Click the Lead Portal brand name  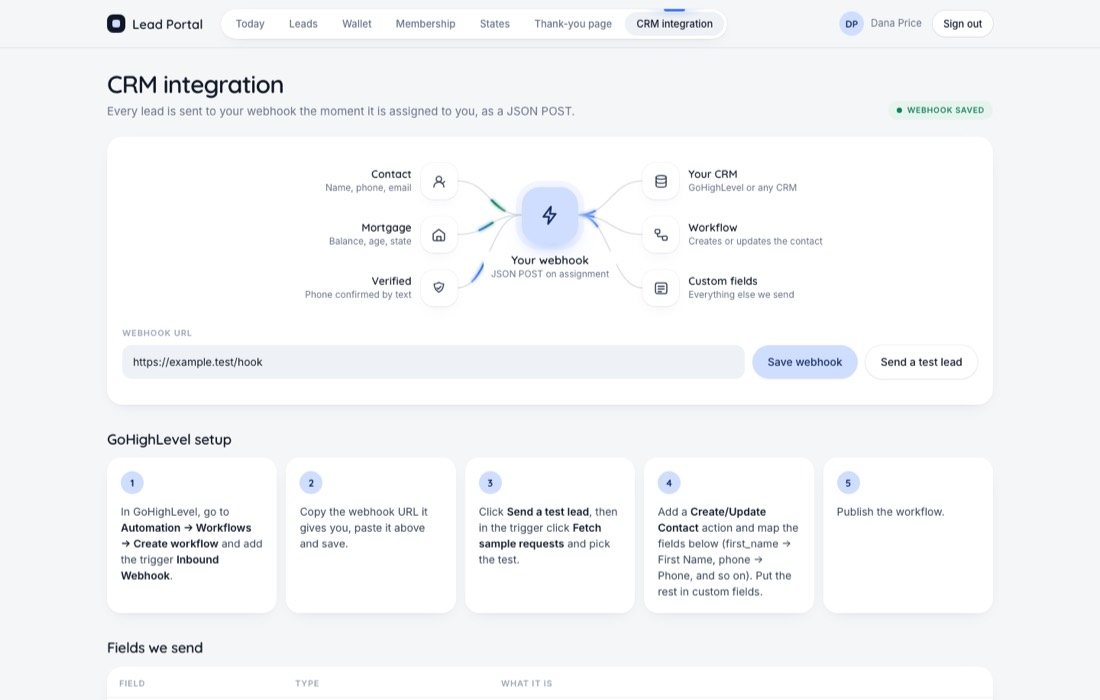167,25
